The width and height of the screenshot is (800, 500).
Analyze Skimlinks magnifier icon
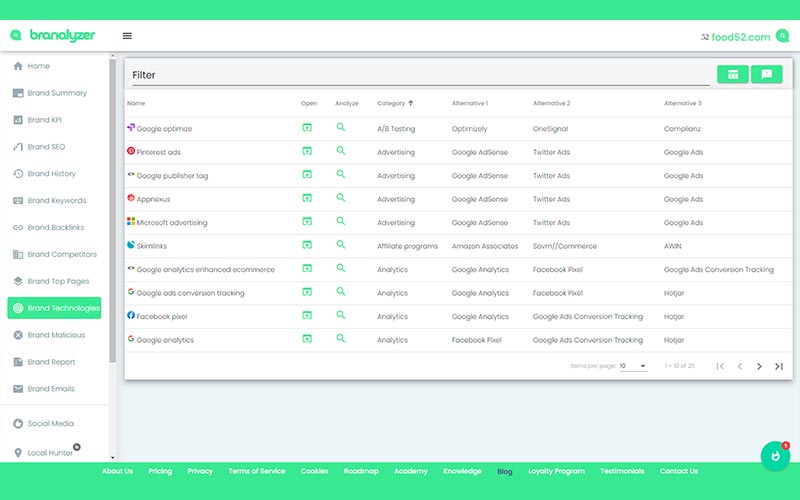pos(341,245)
